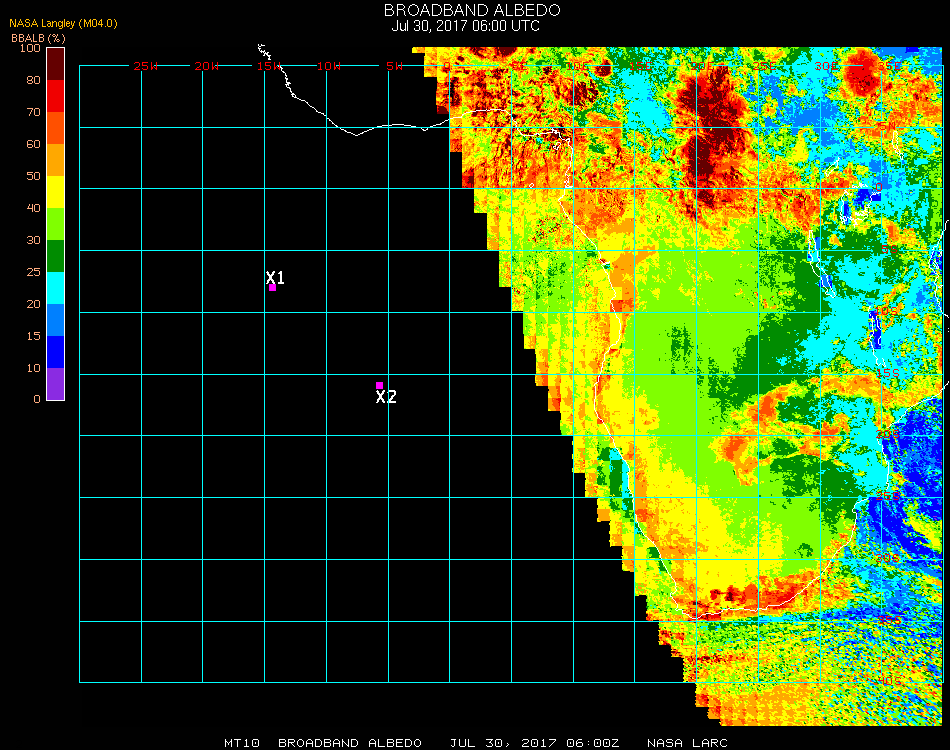
Task: Click the Jul 30, 2017 06:00 UTC timestamp
Action: (466, 26)
